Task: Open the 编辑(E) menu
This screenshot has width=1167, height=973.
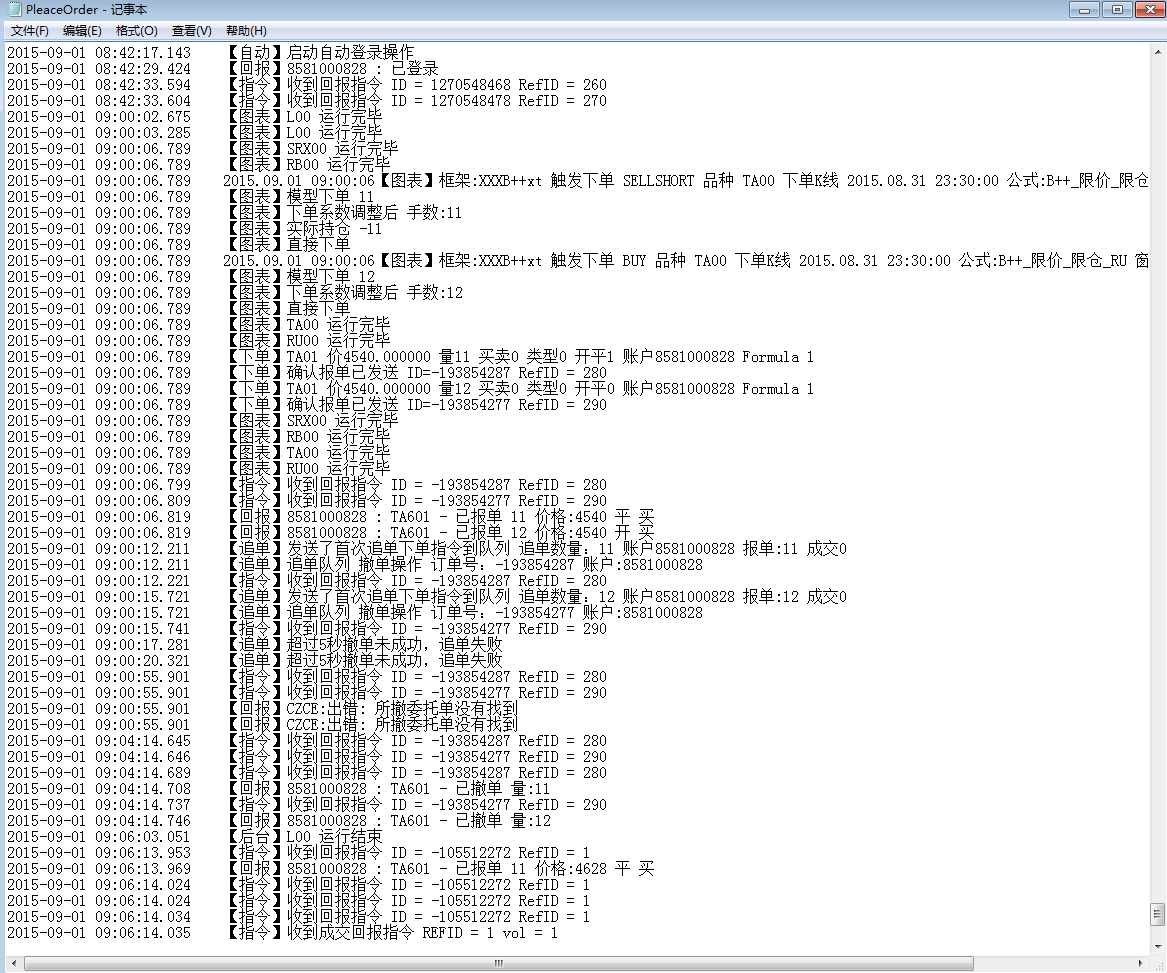Action: point(82,31)
